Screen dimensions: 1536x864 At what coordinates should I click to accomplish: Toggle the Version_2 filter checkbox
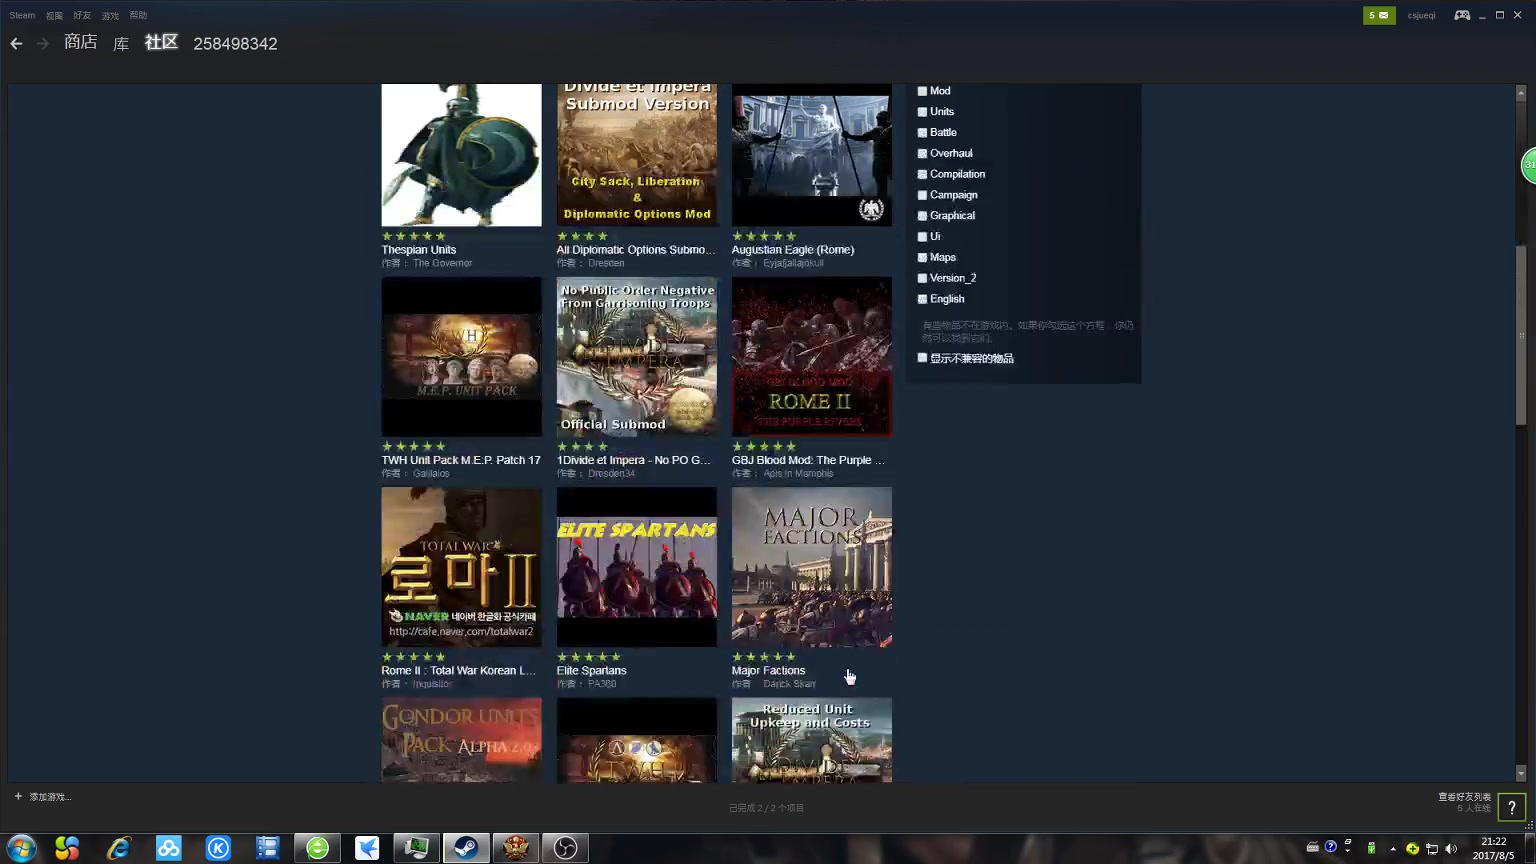(x=922, y=278)
